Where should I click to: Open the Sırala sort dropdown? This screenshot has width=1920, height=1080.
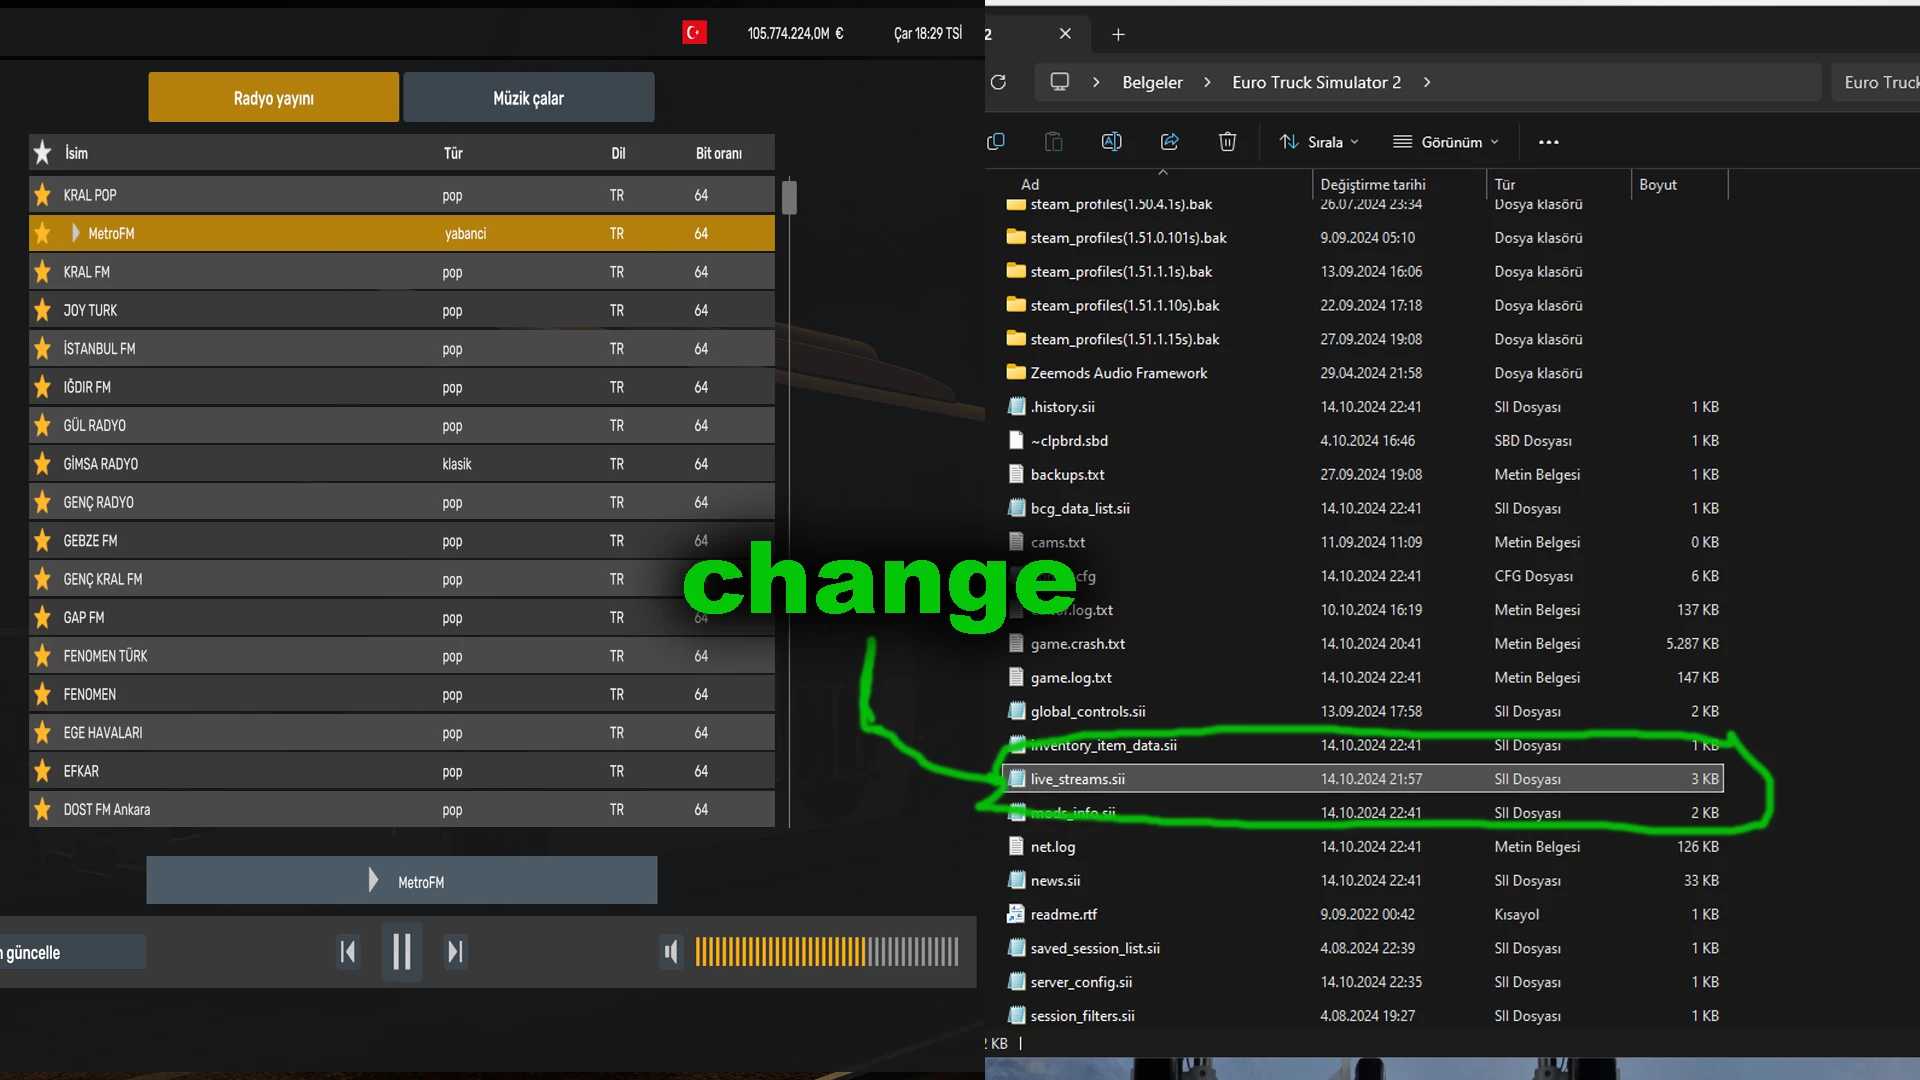[1319, 142]
